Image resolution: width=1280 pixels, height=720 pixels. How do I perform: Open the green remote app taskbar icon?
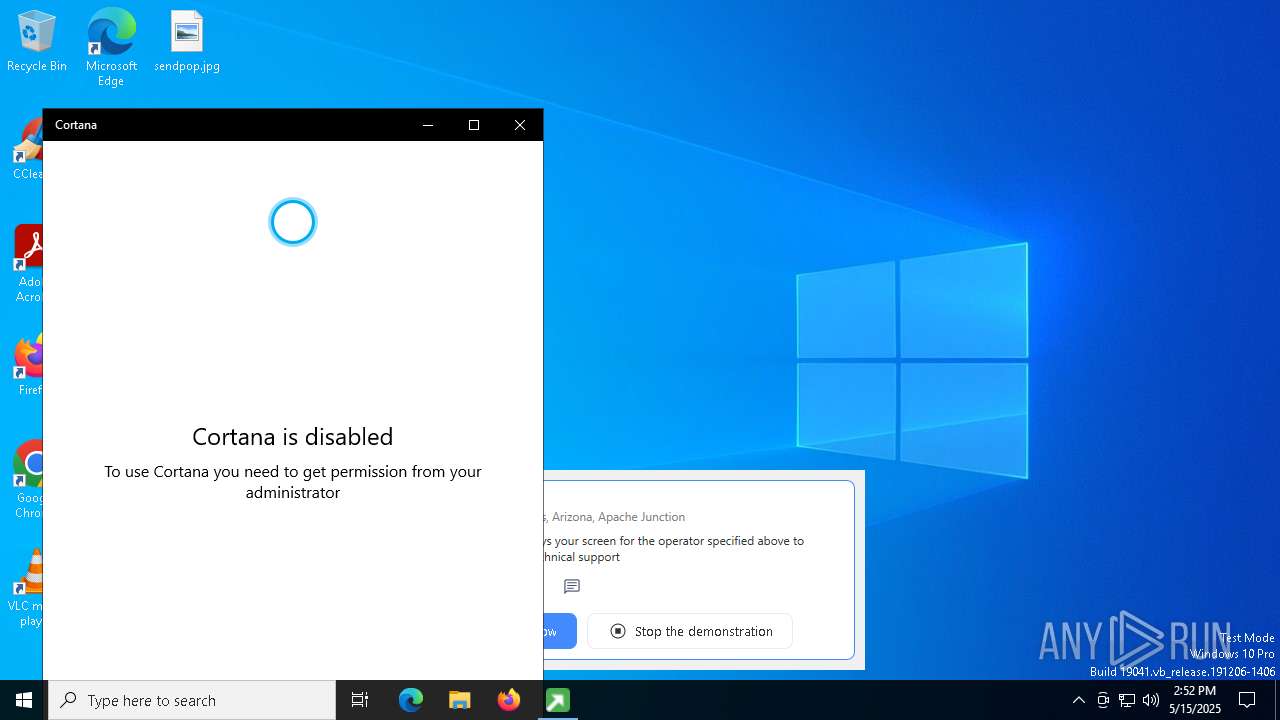558,700
